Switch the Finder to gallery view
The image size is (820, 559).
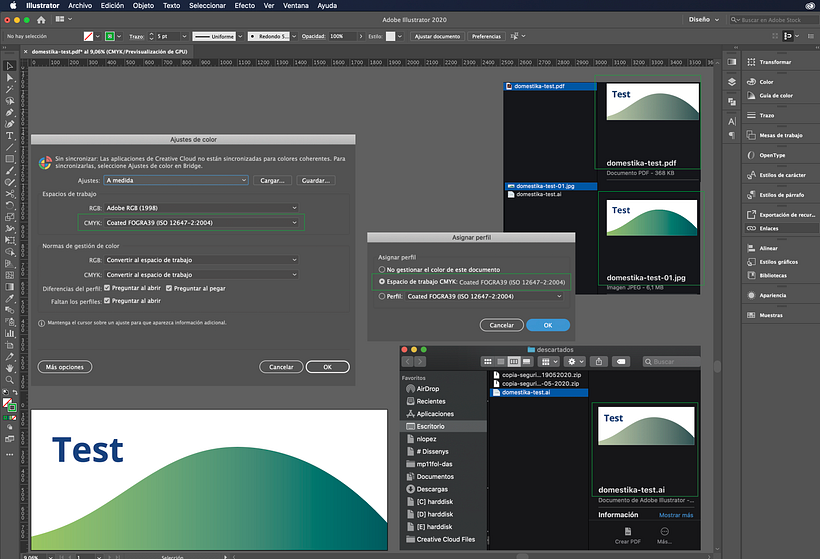(527, 361)
